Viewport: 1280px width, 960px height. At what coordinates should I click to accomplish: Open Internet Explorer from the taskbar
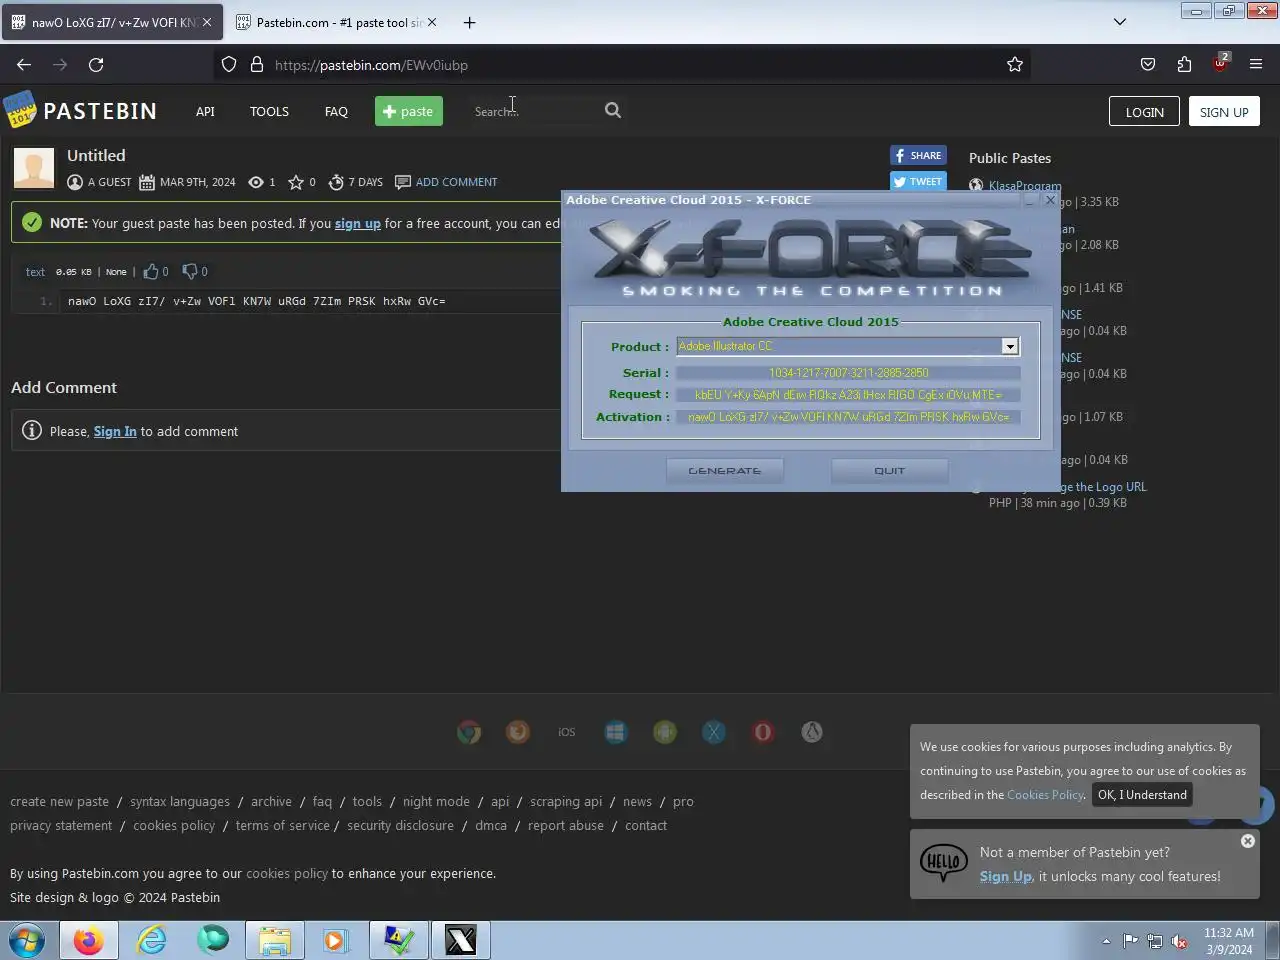tap(151, 941)
